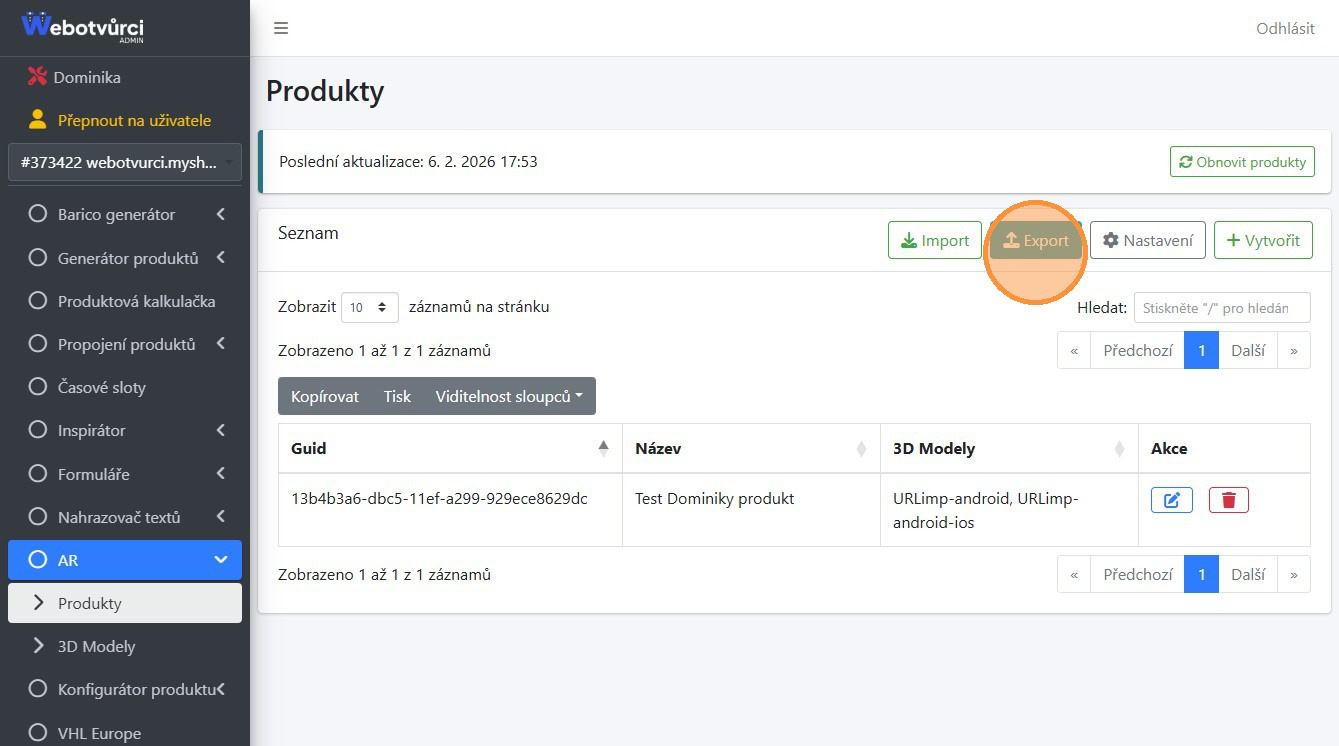Image resolution: width=1339 pixels, height=746 pixels.
Task: Sort the table by 3D Modely column
Action: click(x=1009, y=448)
